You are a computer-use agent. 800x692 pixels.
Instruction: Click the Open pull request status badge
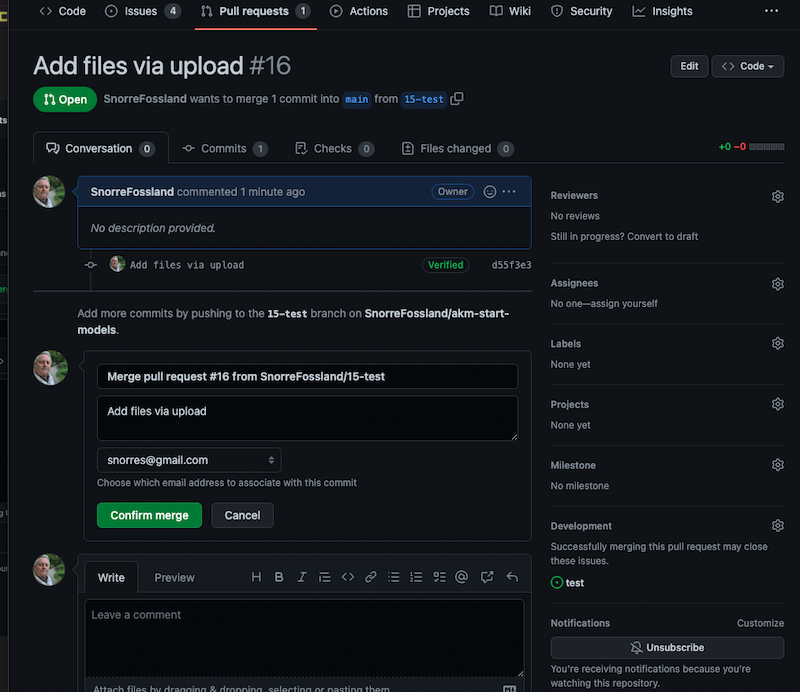(x=65, y=100)
